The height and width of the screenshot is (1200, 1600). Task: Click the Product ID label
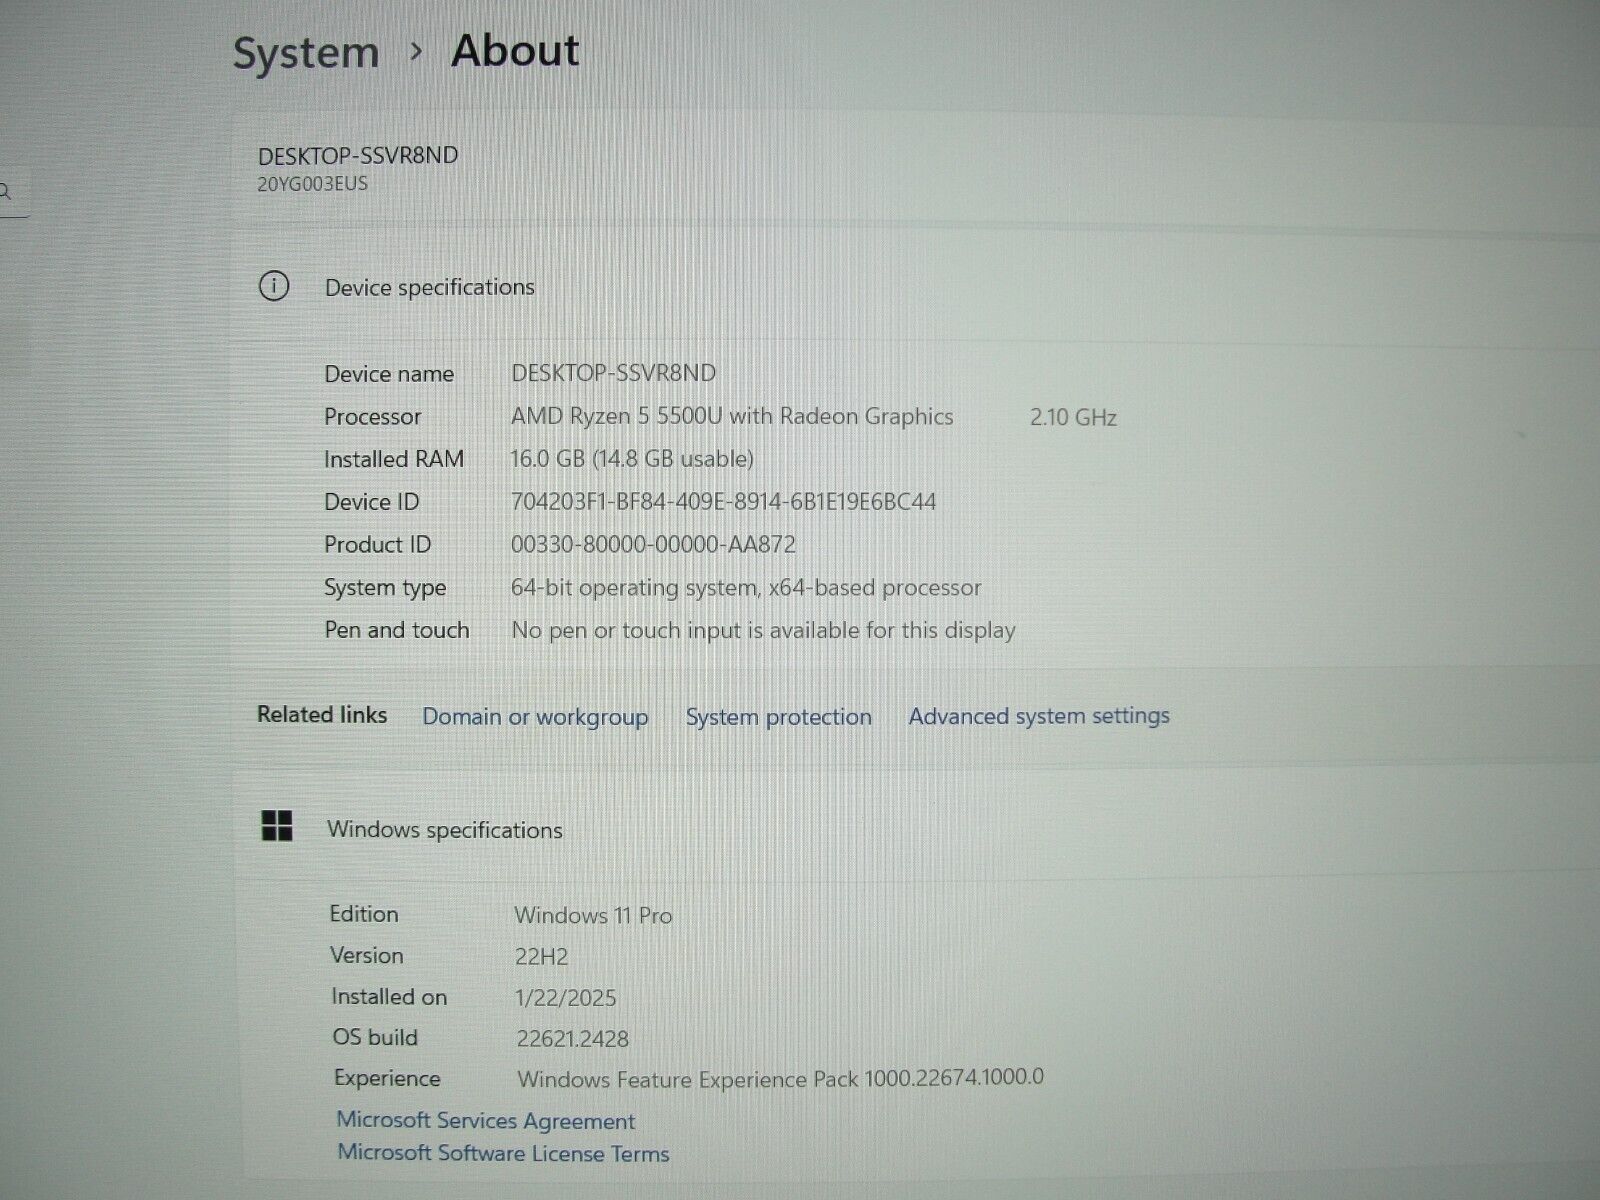378,545
